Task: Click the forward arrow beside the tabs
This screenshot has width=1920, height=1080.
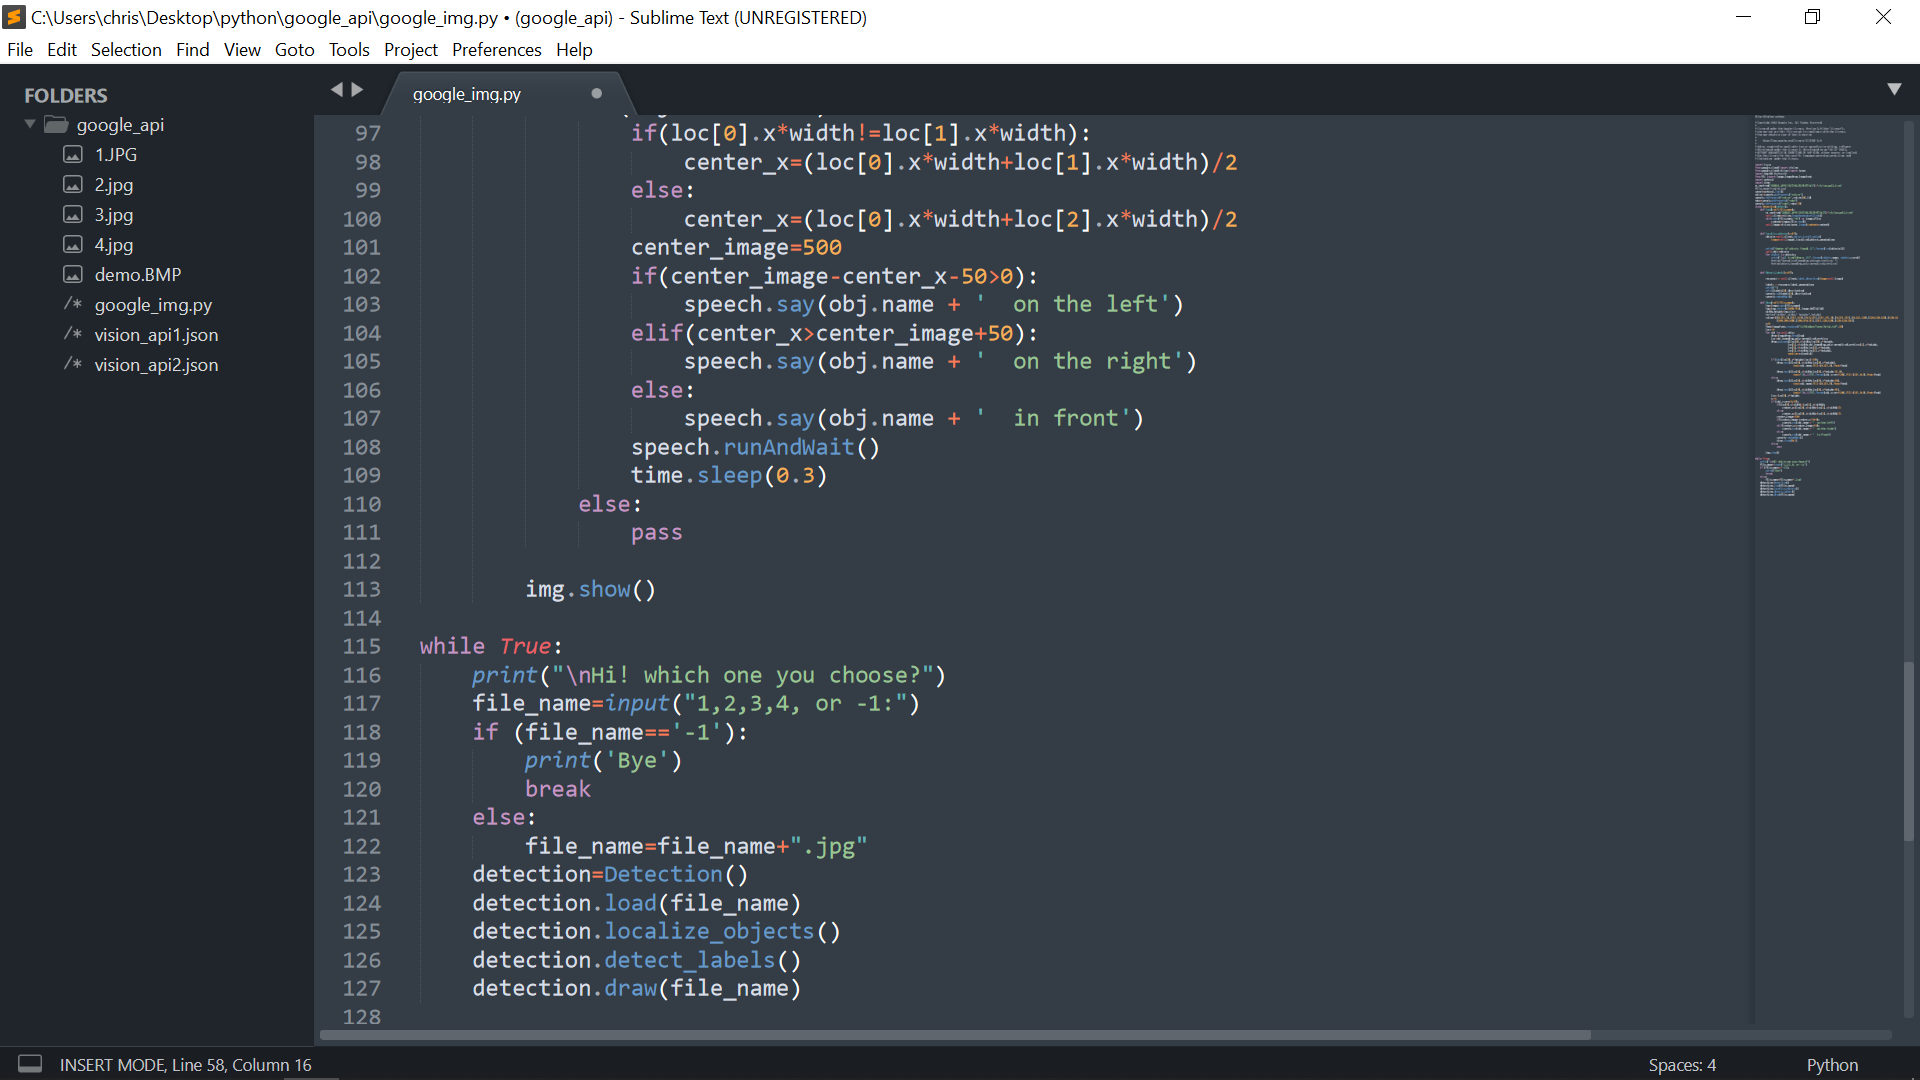Action: (357, 90)
